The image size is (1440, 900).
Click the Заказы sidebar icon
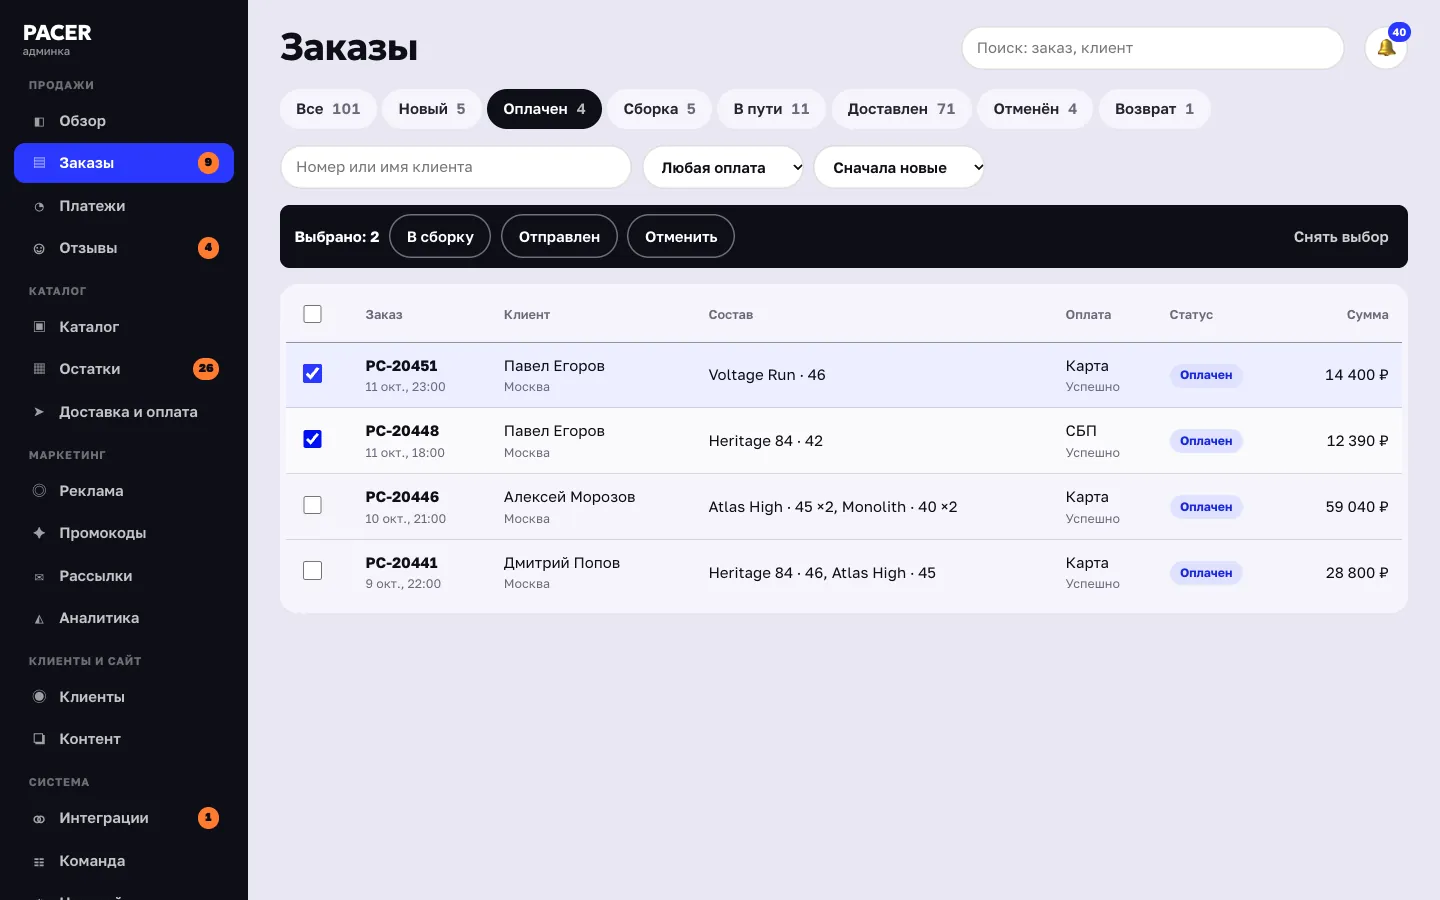39,163
